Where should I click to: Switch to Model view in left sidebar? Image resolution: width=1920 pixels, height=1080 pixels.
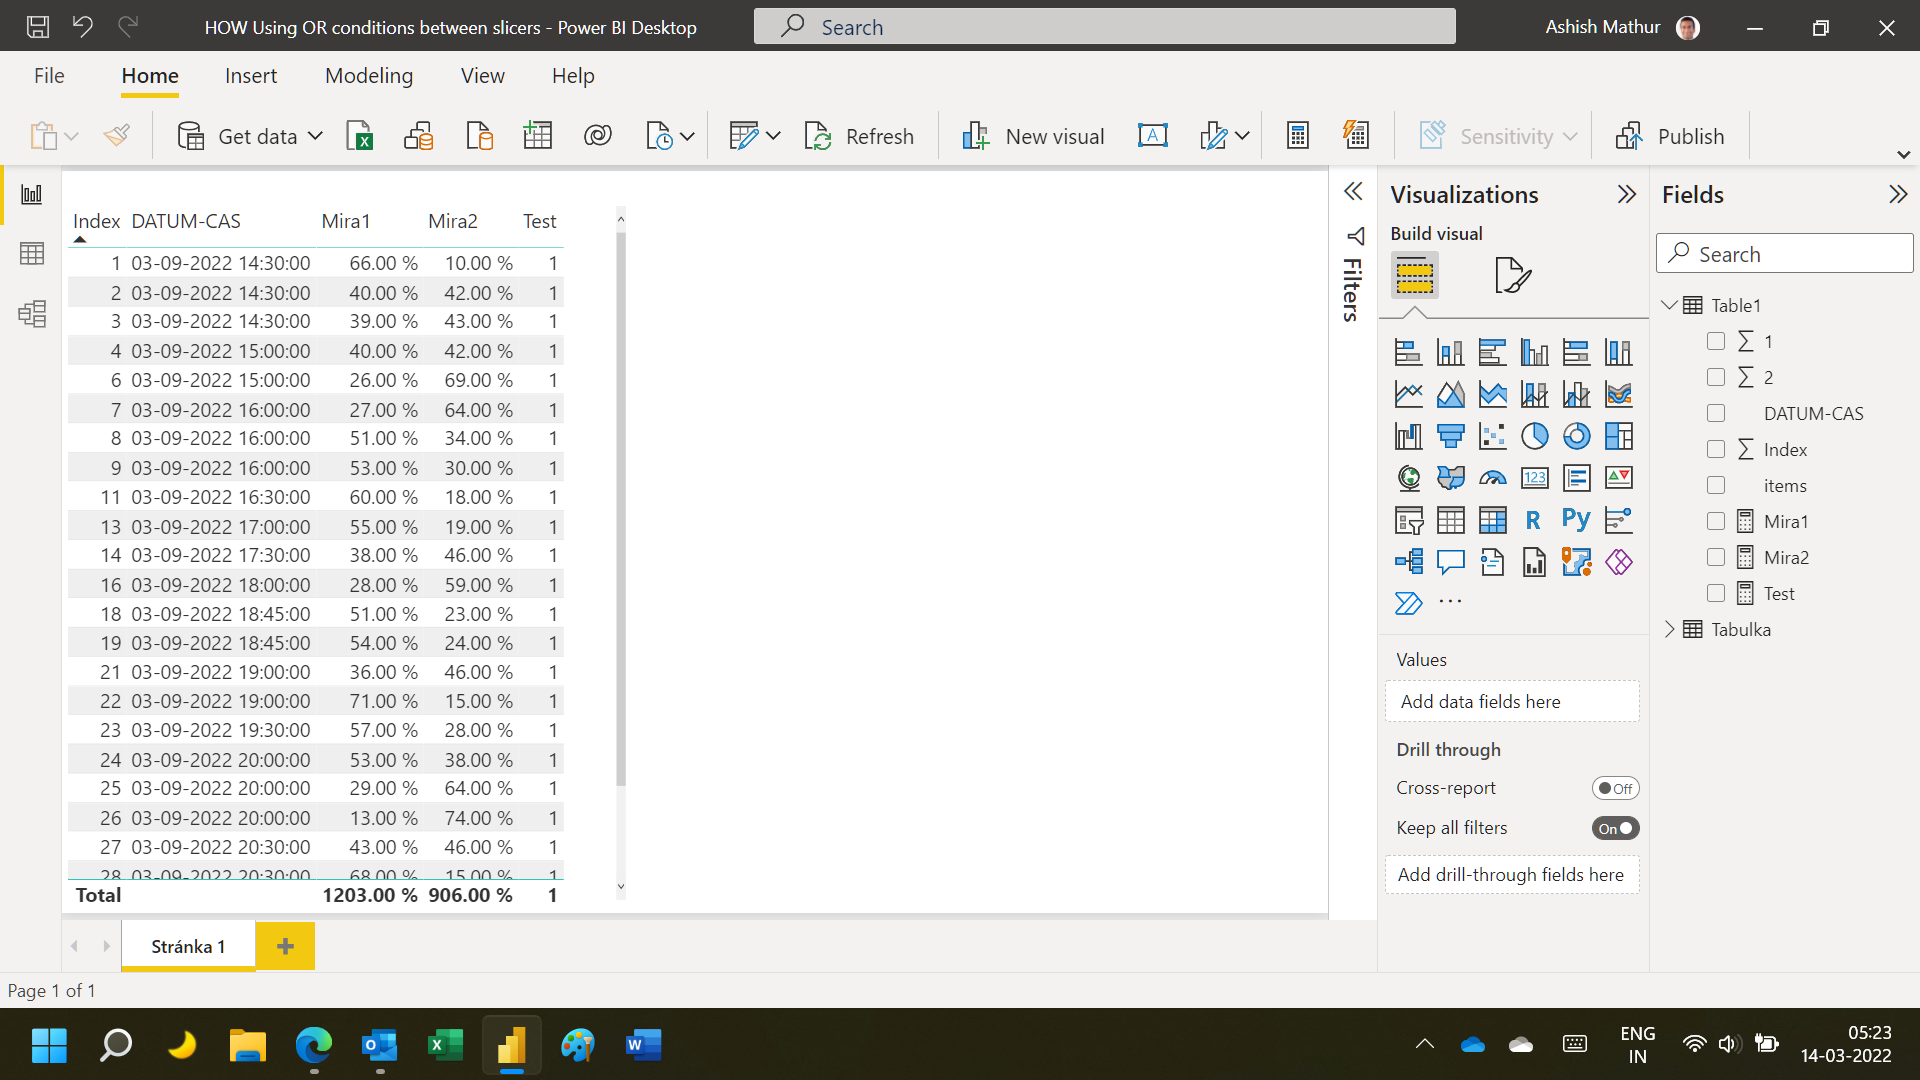[32, 314]
